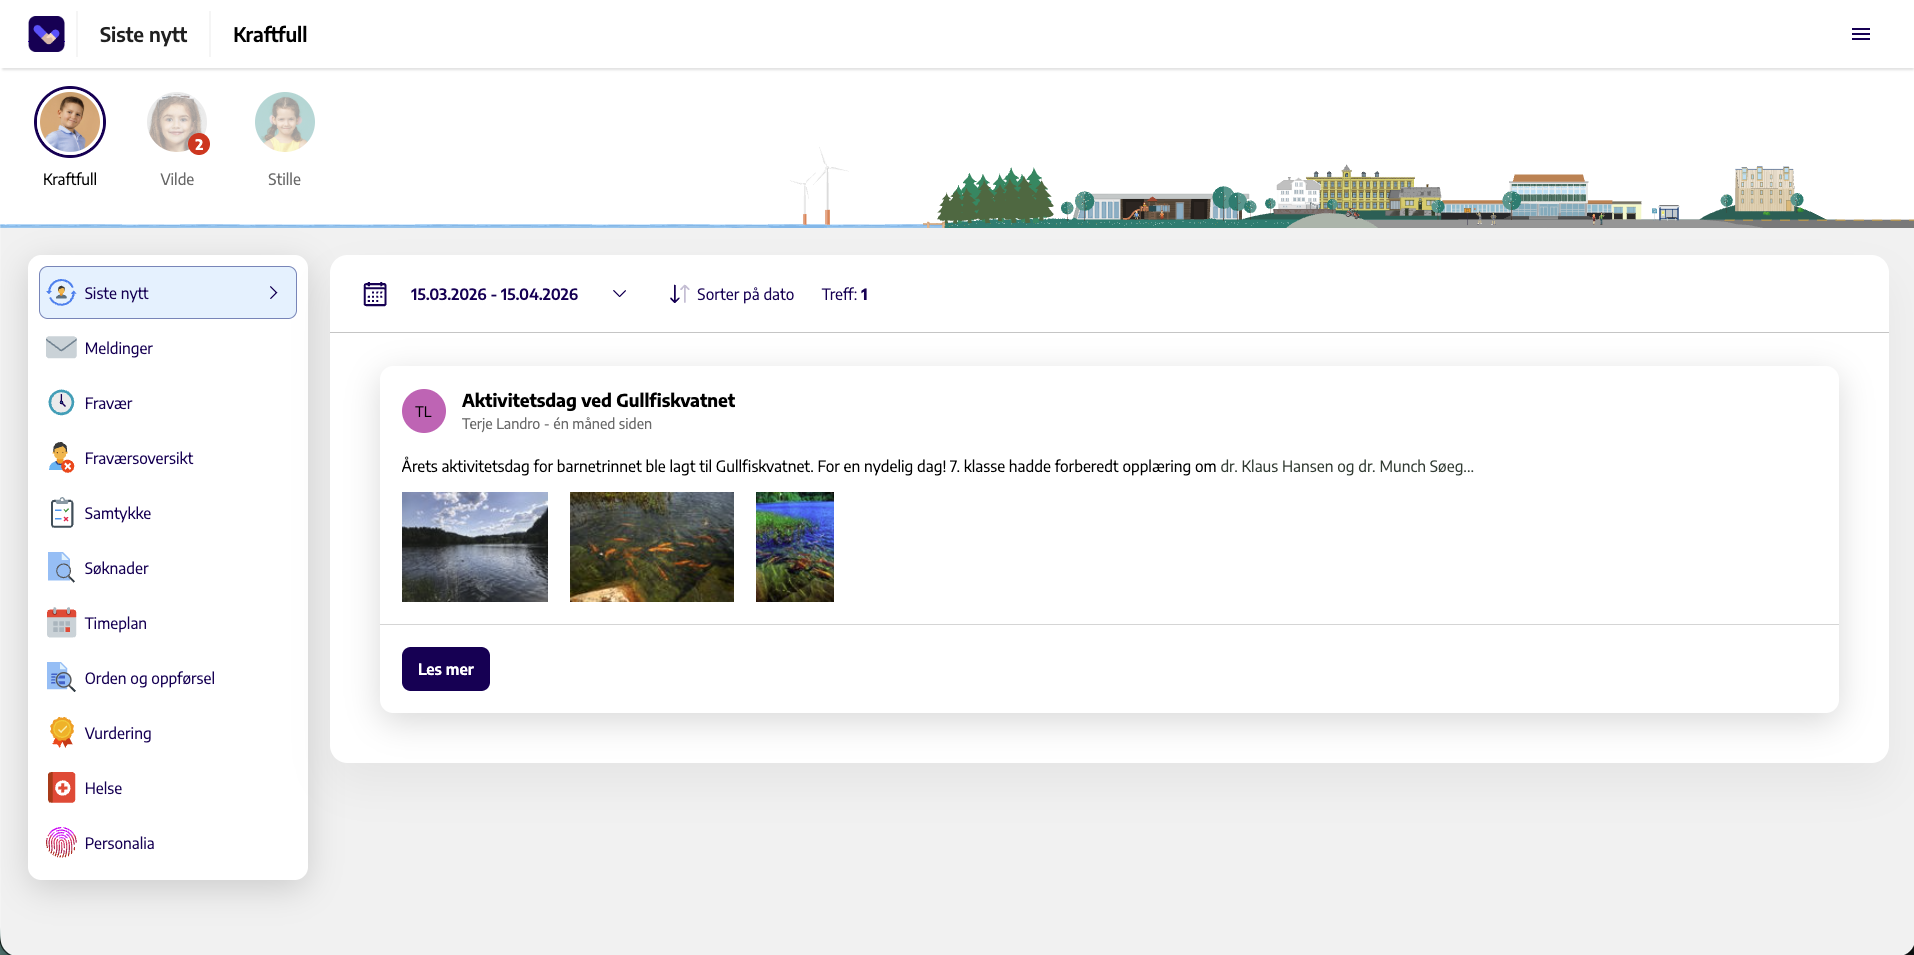
Task: Open the Vurdering menu item
Action: (x=168, y=733)
